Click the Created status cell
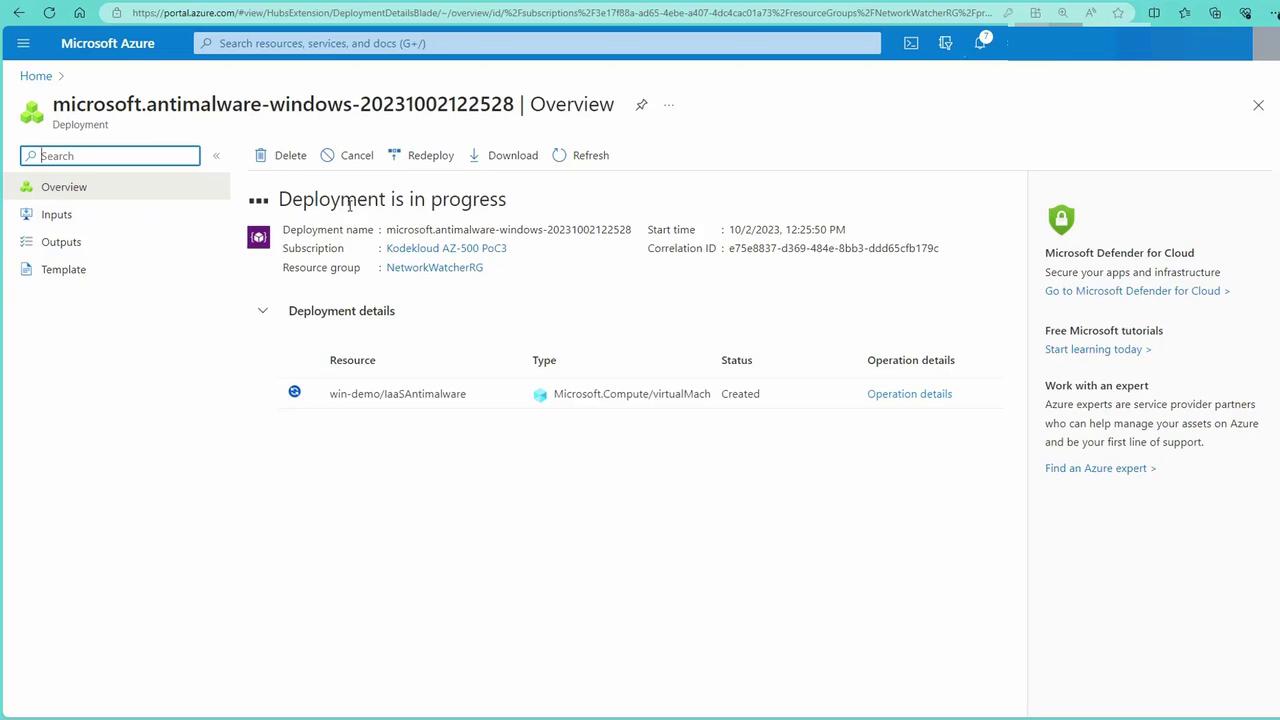This screenshot has height=720, width=1280. tap(740, 394)
